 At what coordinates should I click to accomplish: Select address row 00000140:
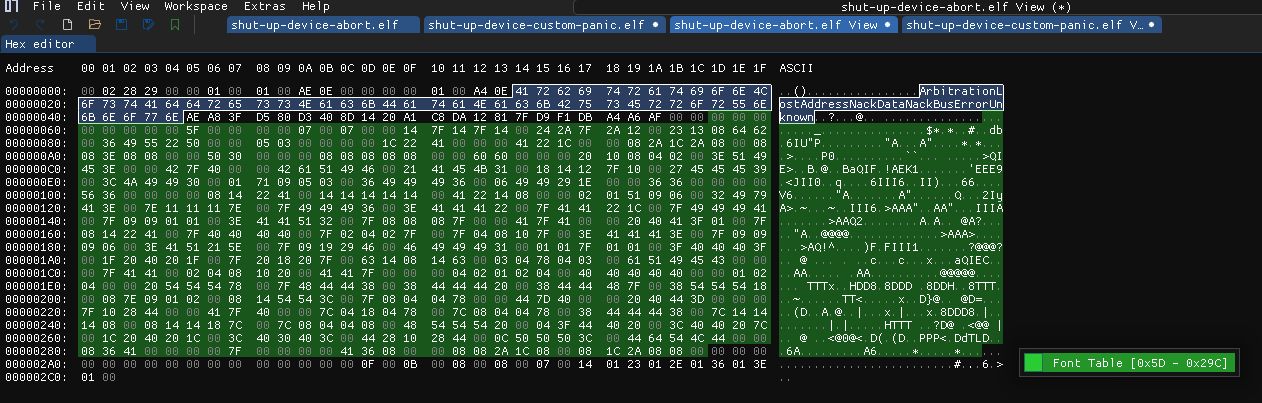point(38,221)
